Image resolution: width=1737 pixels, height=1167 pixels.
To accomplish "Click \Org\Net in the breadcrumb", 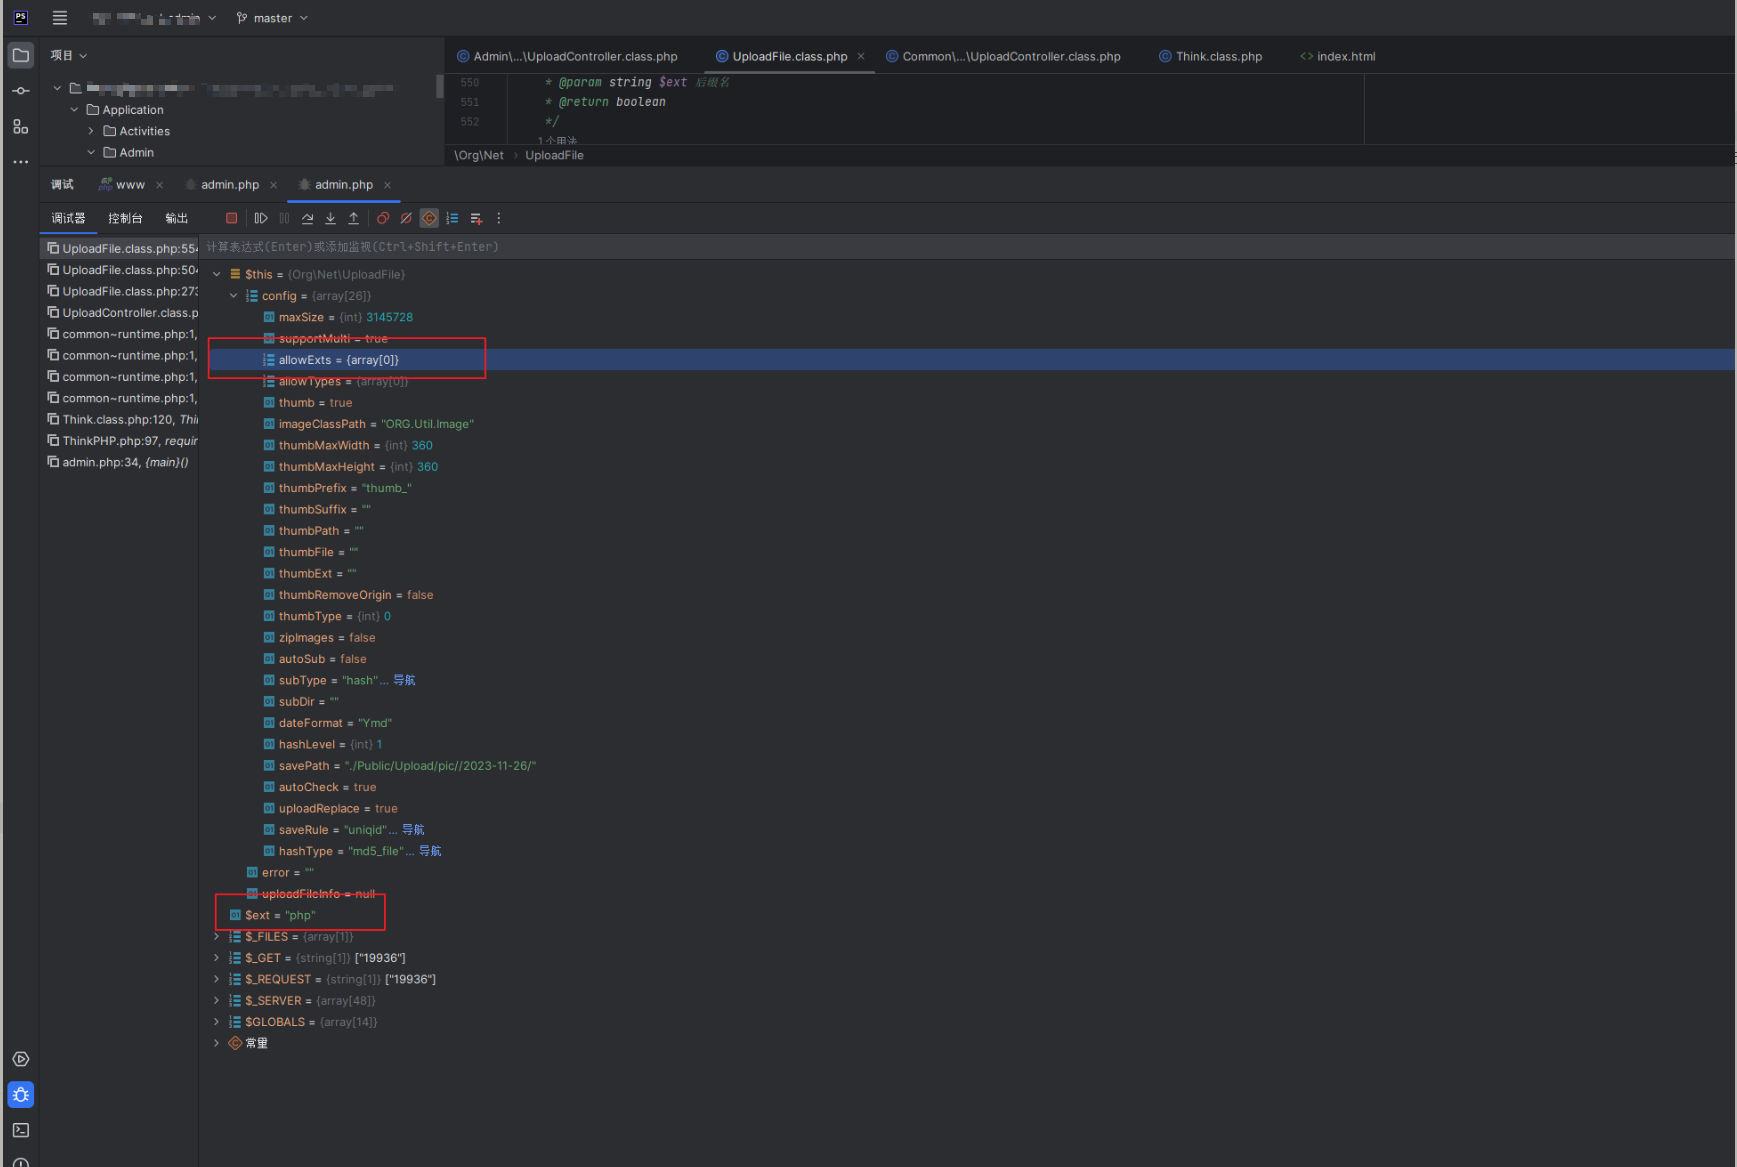I will click(x=479, y=155).
